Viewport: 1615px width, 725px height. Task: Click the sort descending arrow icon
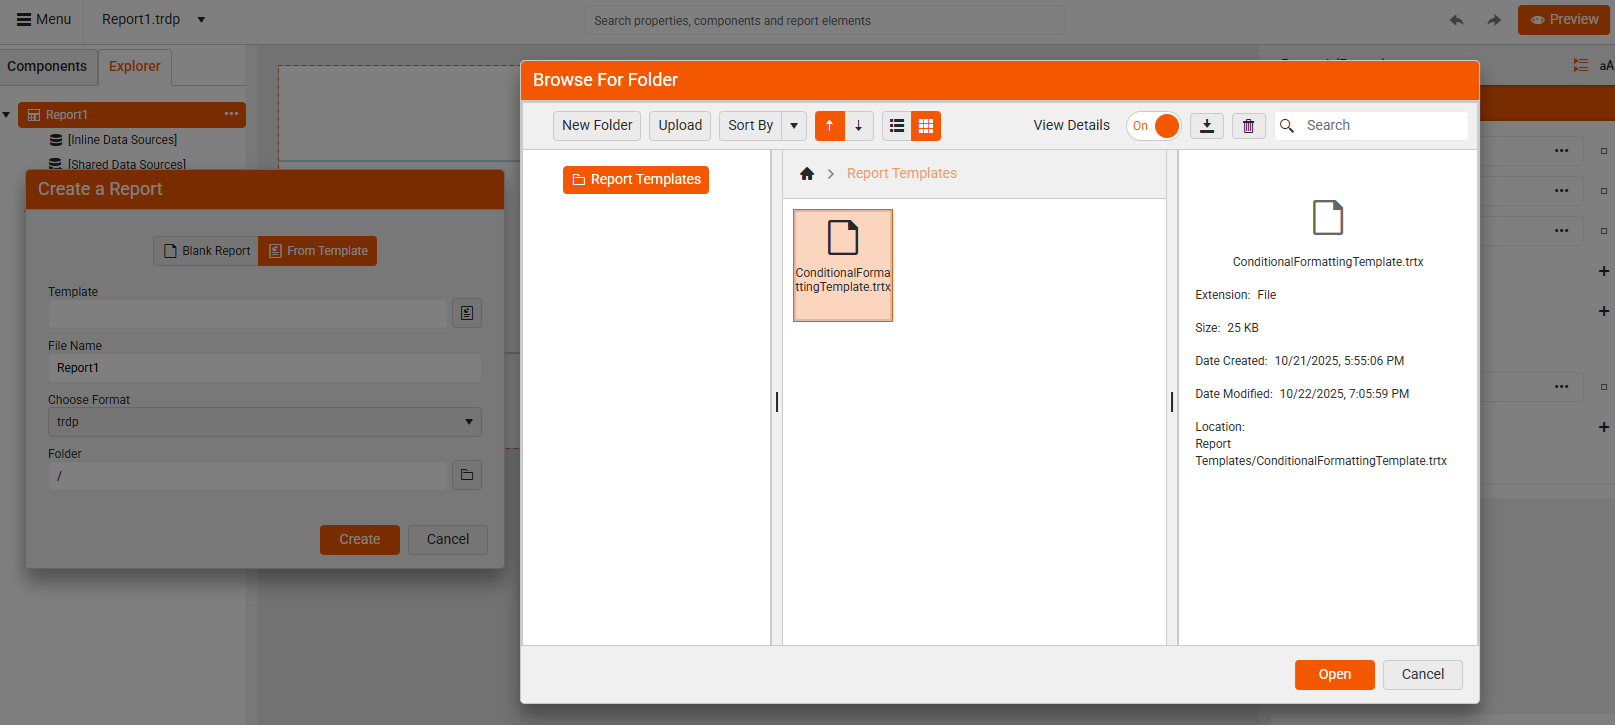tap(858, 126)
